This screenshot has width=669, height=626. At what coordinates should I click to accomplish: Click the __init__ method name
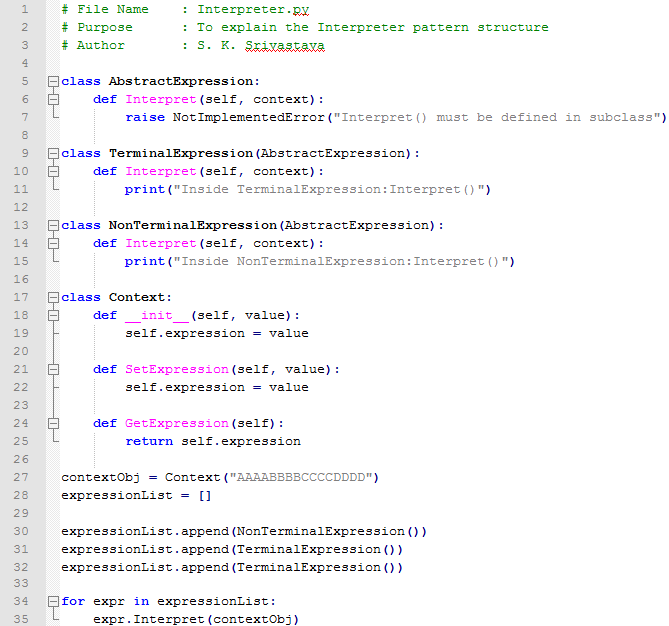coord(157,315)
